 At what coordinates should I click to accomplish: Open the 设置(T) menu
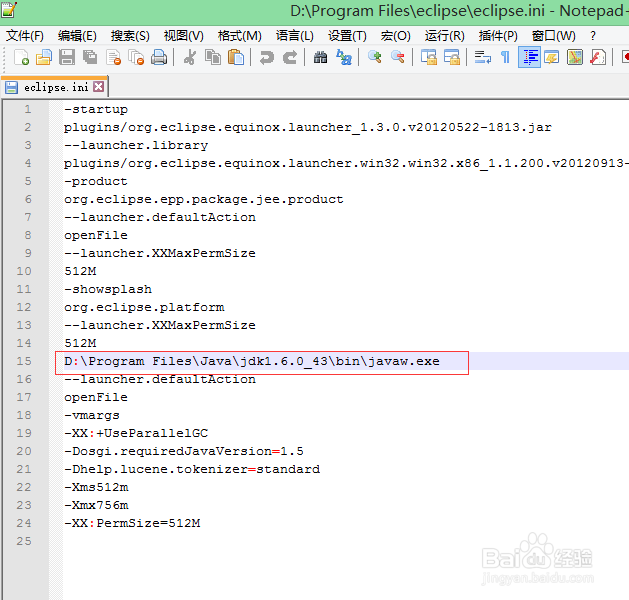point(347,36)
